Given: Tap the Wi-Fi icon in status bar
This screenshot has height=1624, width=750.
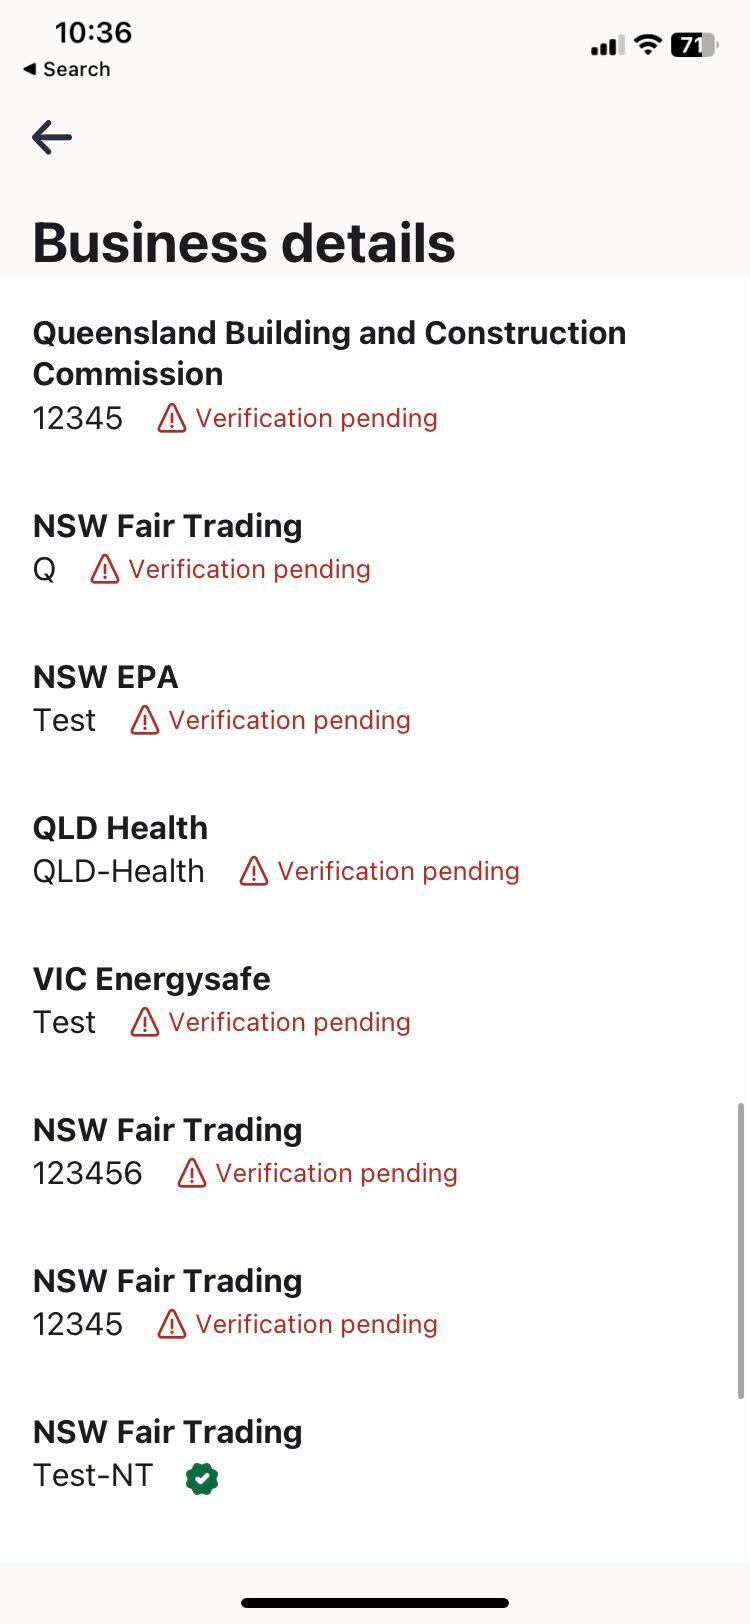Looking at the screenshot, I should click(x=648, y=45).
